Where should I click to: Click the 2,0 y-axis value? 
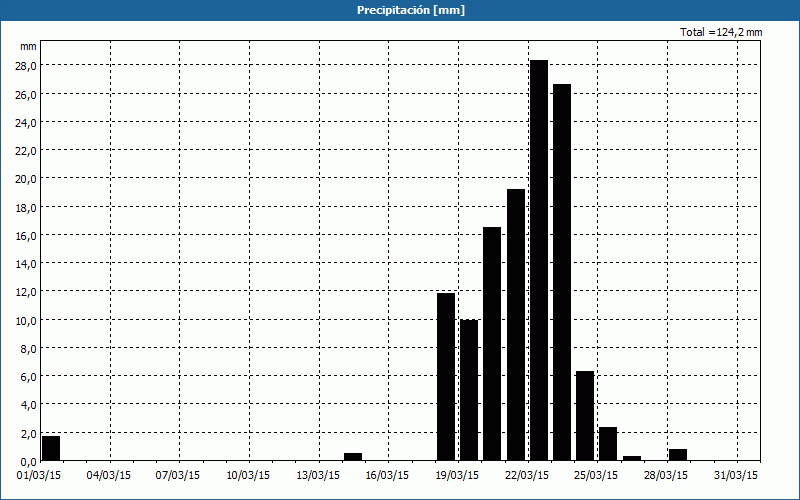(28, 434)
